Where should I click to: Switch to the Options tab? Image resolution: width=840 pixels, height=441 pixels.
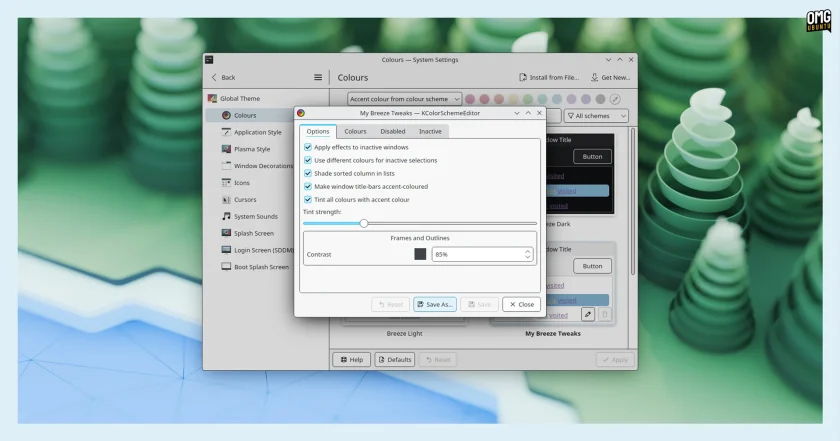point(318,131)
